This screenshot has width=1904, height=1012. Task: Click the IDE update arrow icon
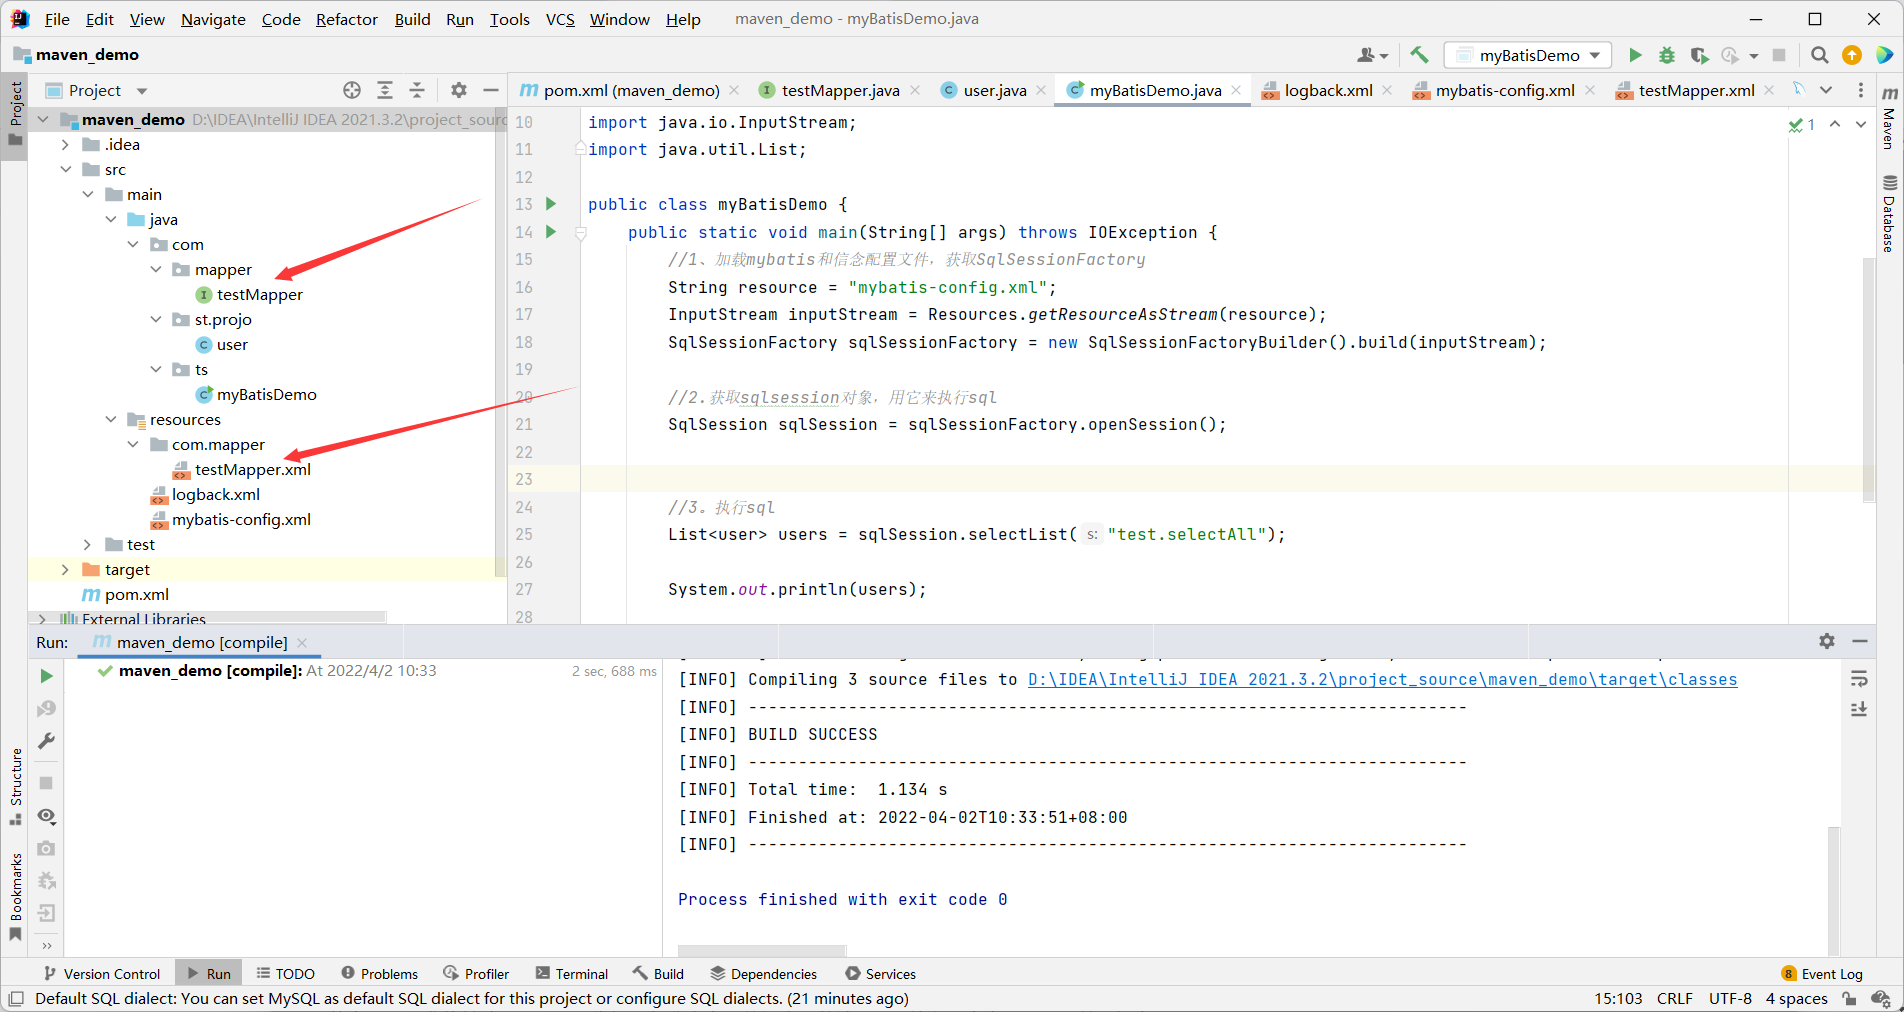point(1852,55)
